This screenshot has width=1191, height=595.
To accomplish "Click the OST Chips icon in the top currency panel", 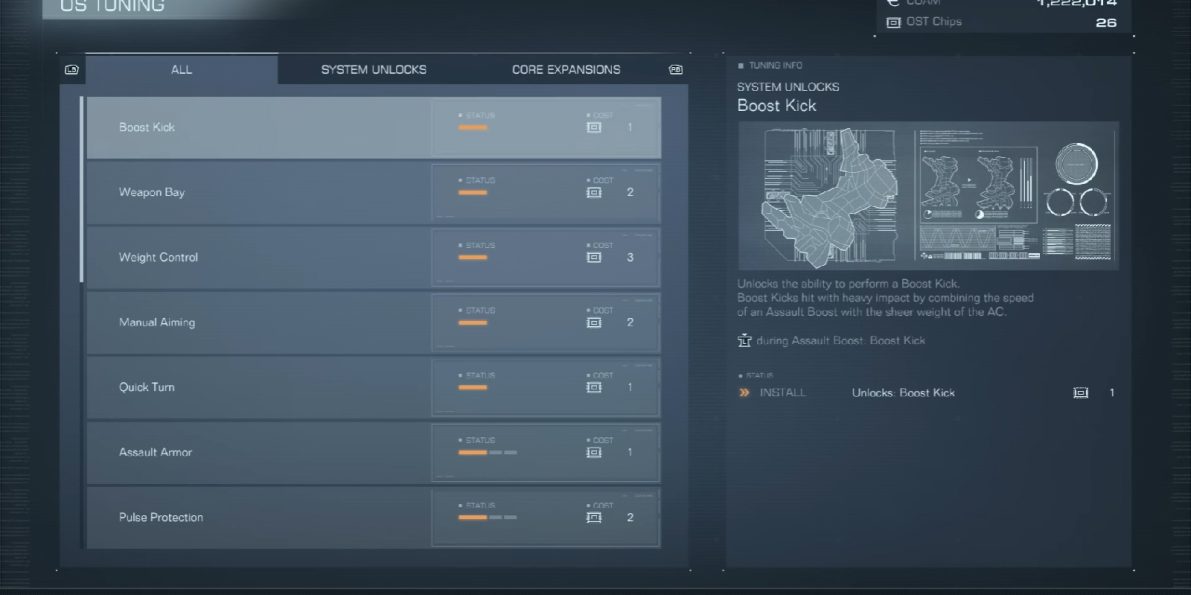I will pos(893,22).
